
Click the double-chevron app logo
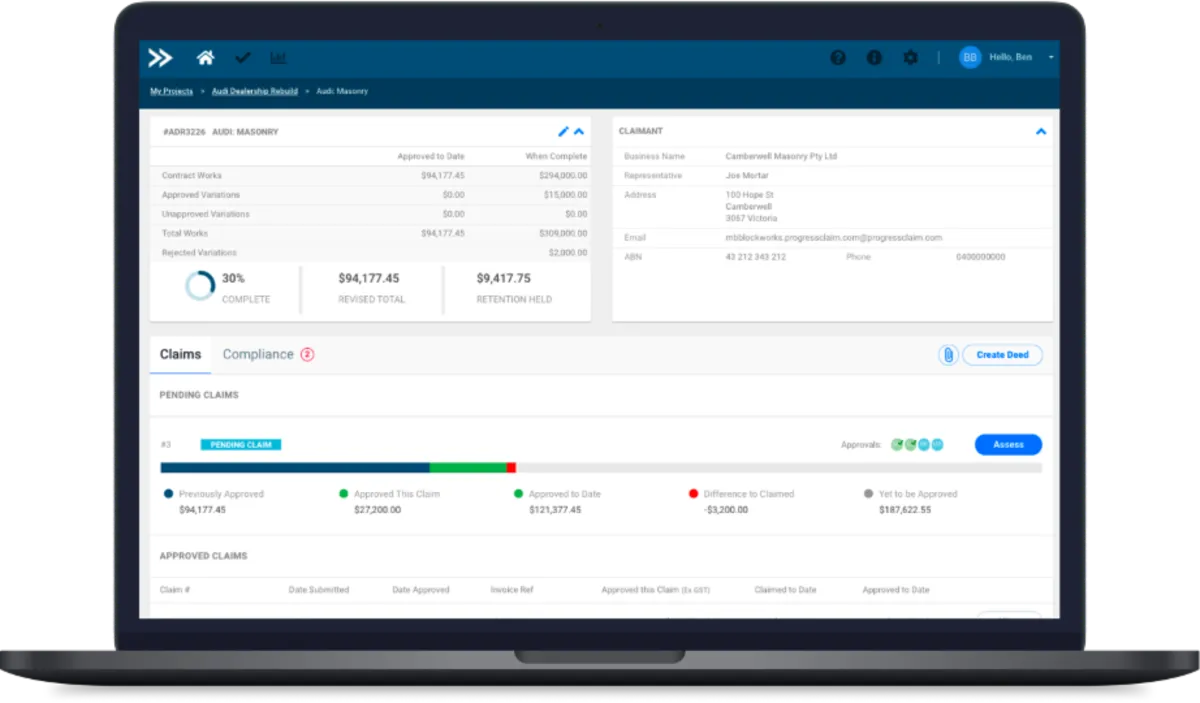(x=160, y=58)
